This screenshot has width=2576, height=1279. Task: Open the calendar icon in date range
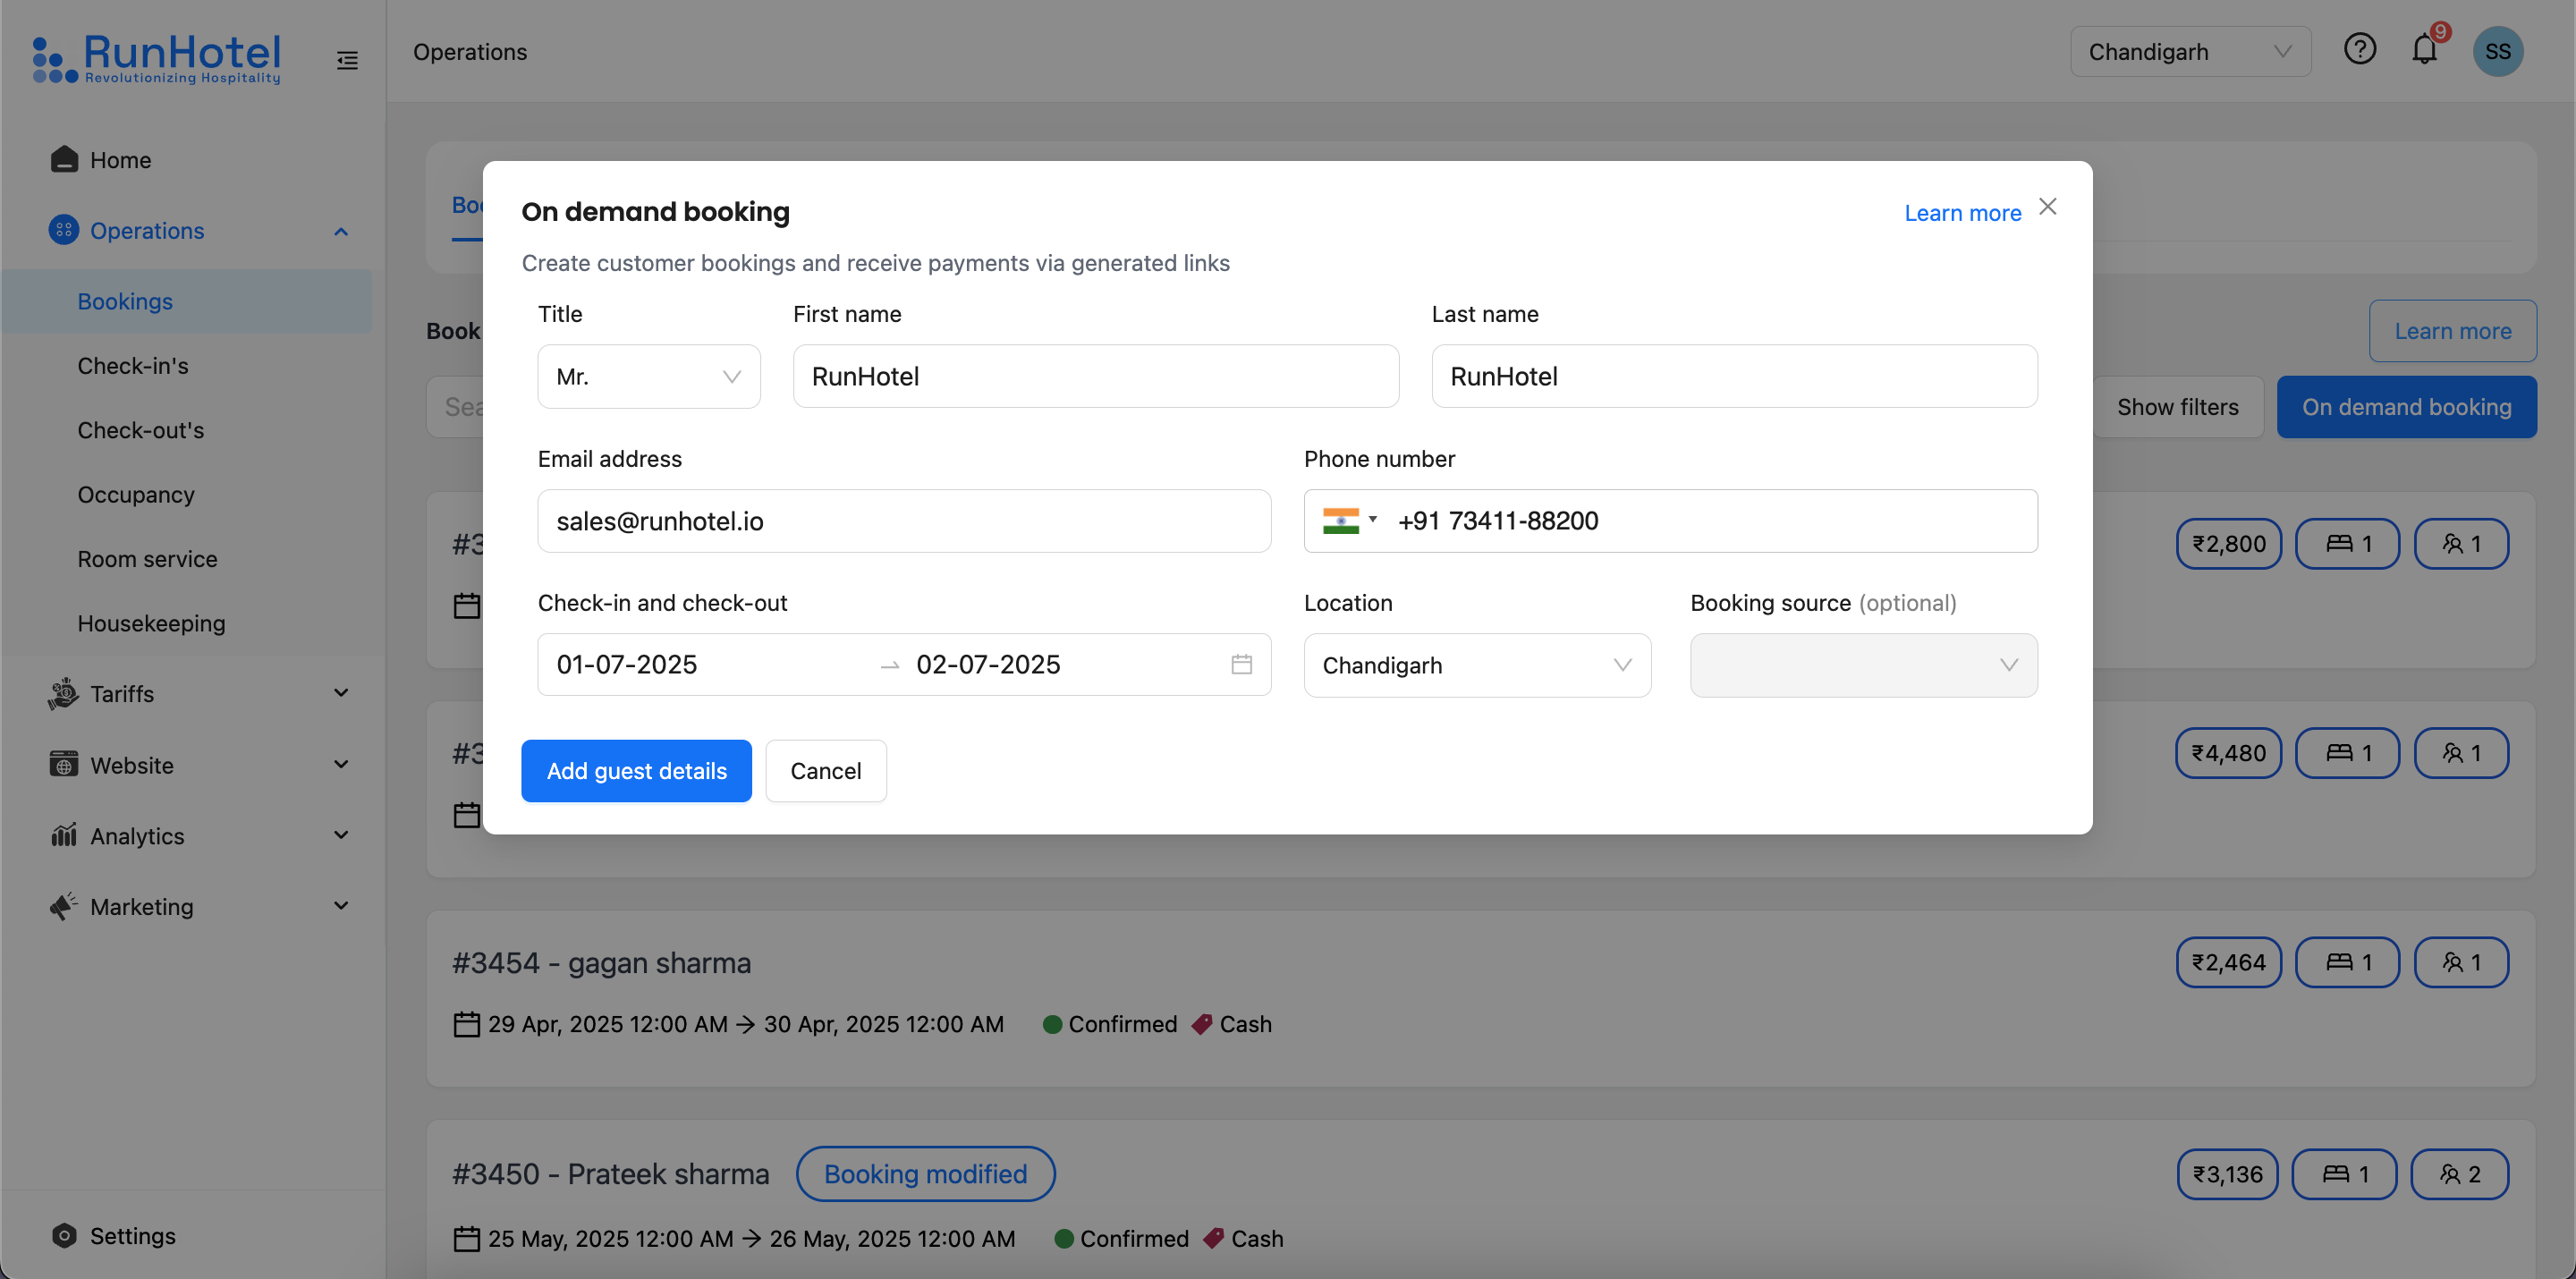1241,664
